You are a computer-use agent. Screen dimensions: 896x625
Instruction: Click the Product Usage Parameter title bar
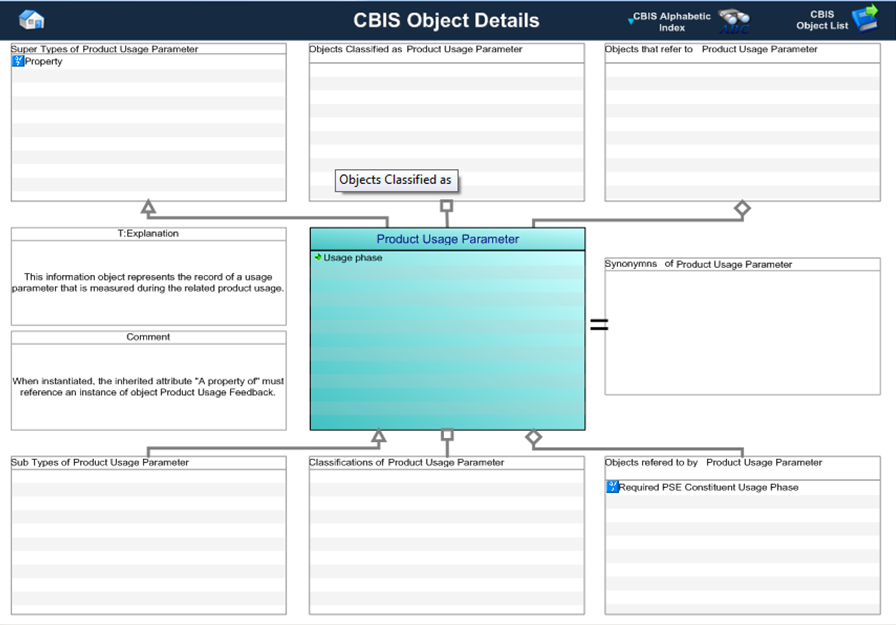(447, 239)
